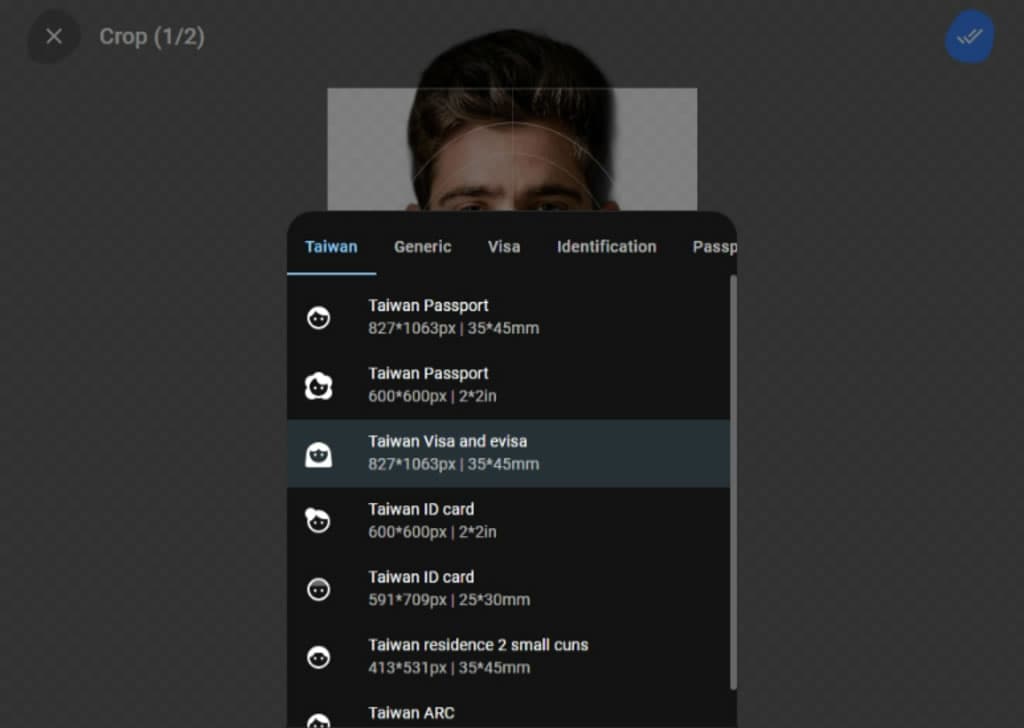This screenshot has width=1024, height=728.
Task: Click icon beside Taiwan residence 2 small cuns
Action: [318, 657]
